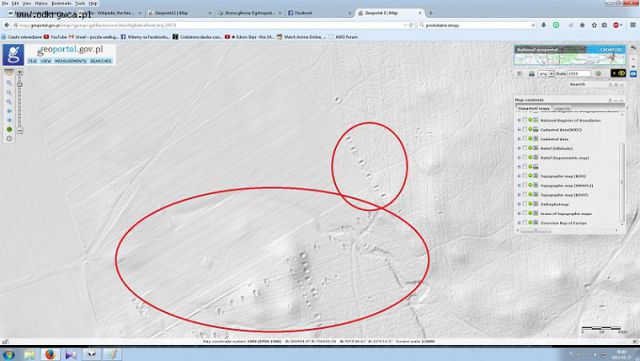This screenshot has width=640, height=361.
Task: Click the bottom circular tool in left toolbar
Action: click(x=9, y=139)
